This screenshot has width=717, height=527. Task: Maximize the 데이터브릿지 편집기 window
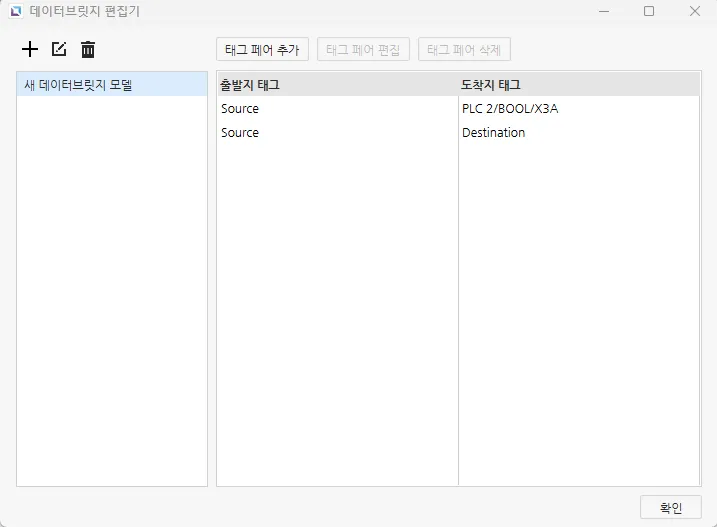pos(649,12)
